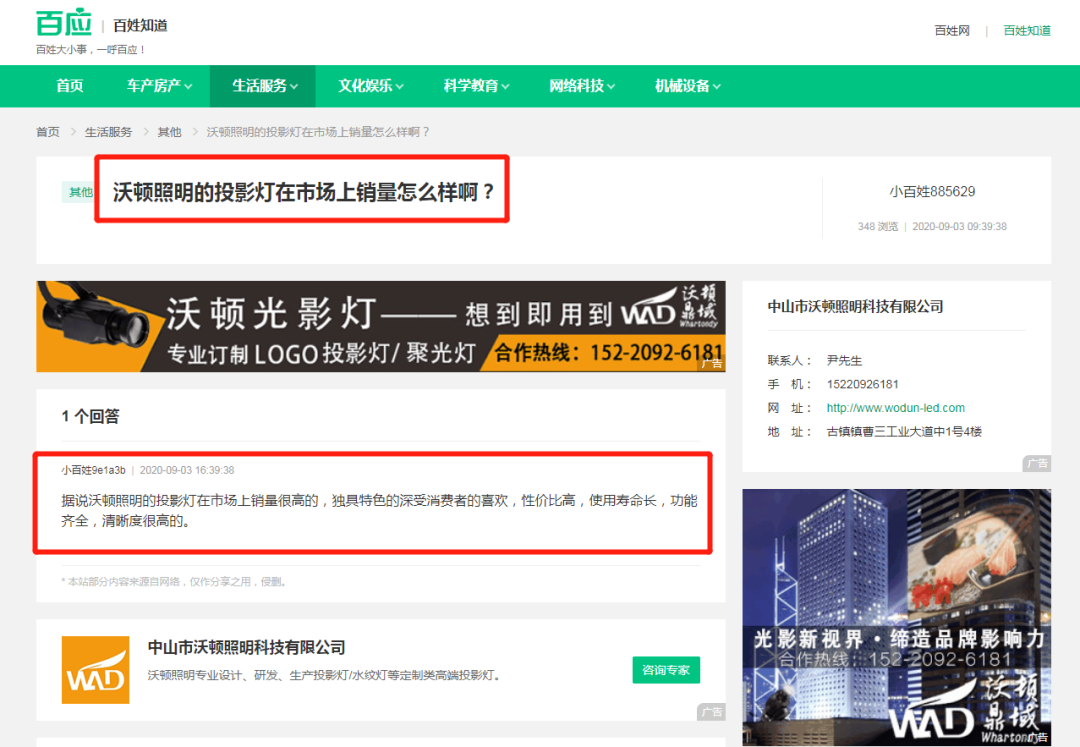Open the wodun-led.com website link

pyautogui.click(x=895, y=408)
